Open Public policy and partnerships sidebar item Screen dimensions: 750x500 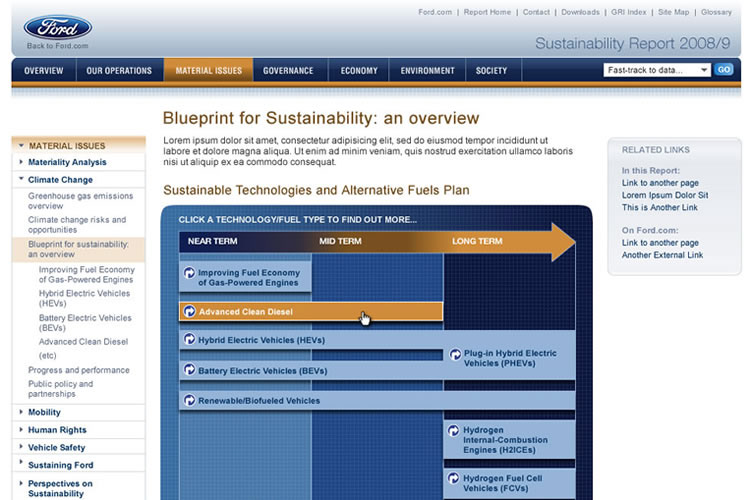tap(60, 389)
